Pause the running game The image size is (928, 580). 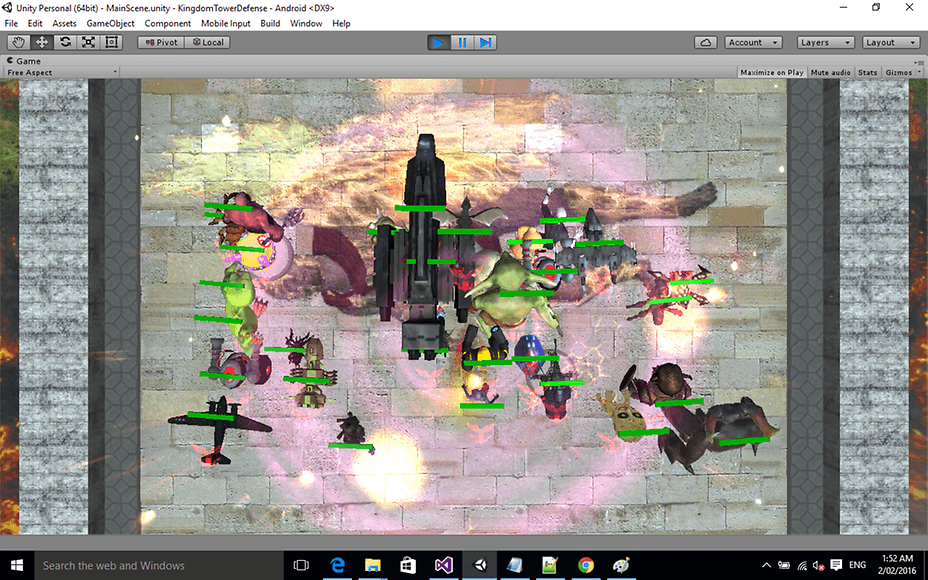click(x=462, y=43)
